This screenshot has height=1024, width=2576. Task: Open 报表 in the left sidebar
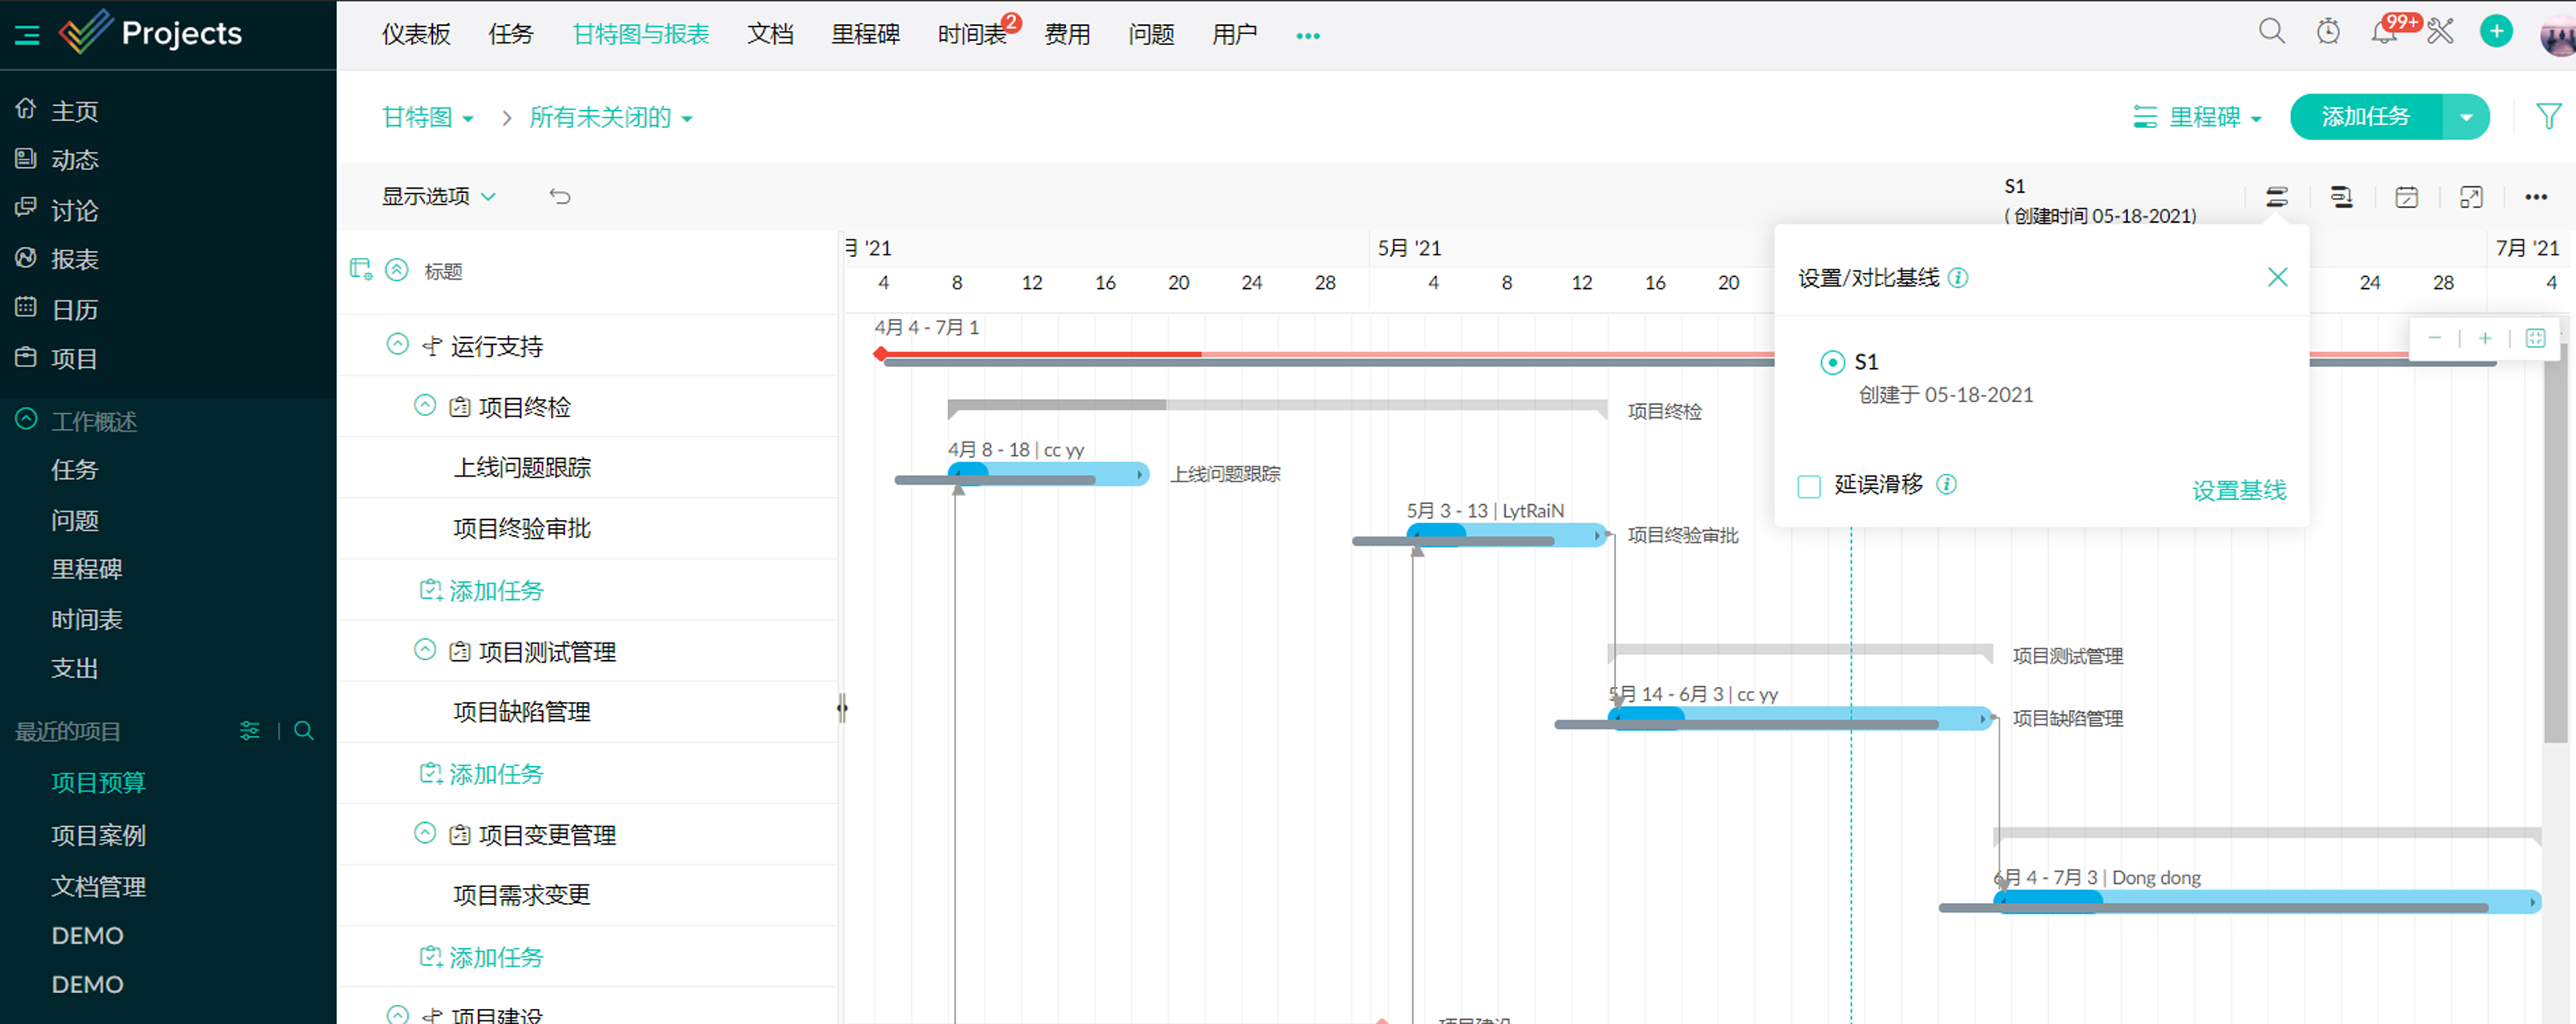tap(74, 259)
